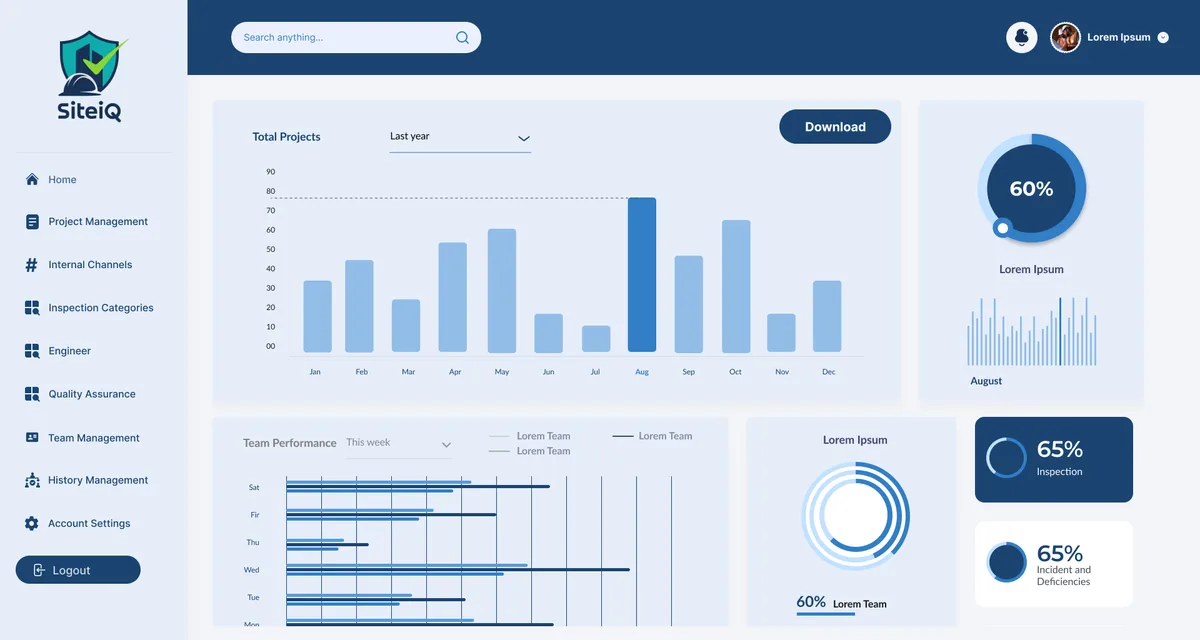Click the 65% Inspection ring icon
Screen dimensions: 1200x640
[1006, 458]
